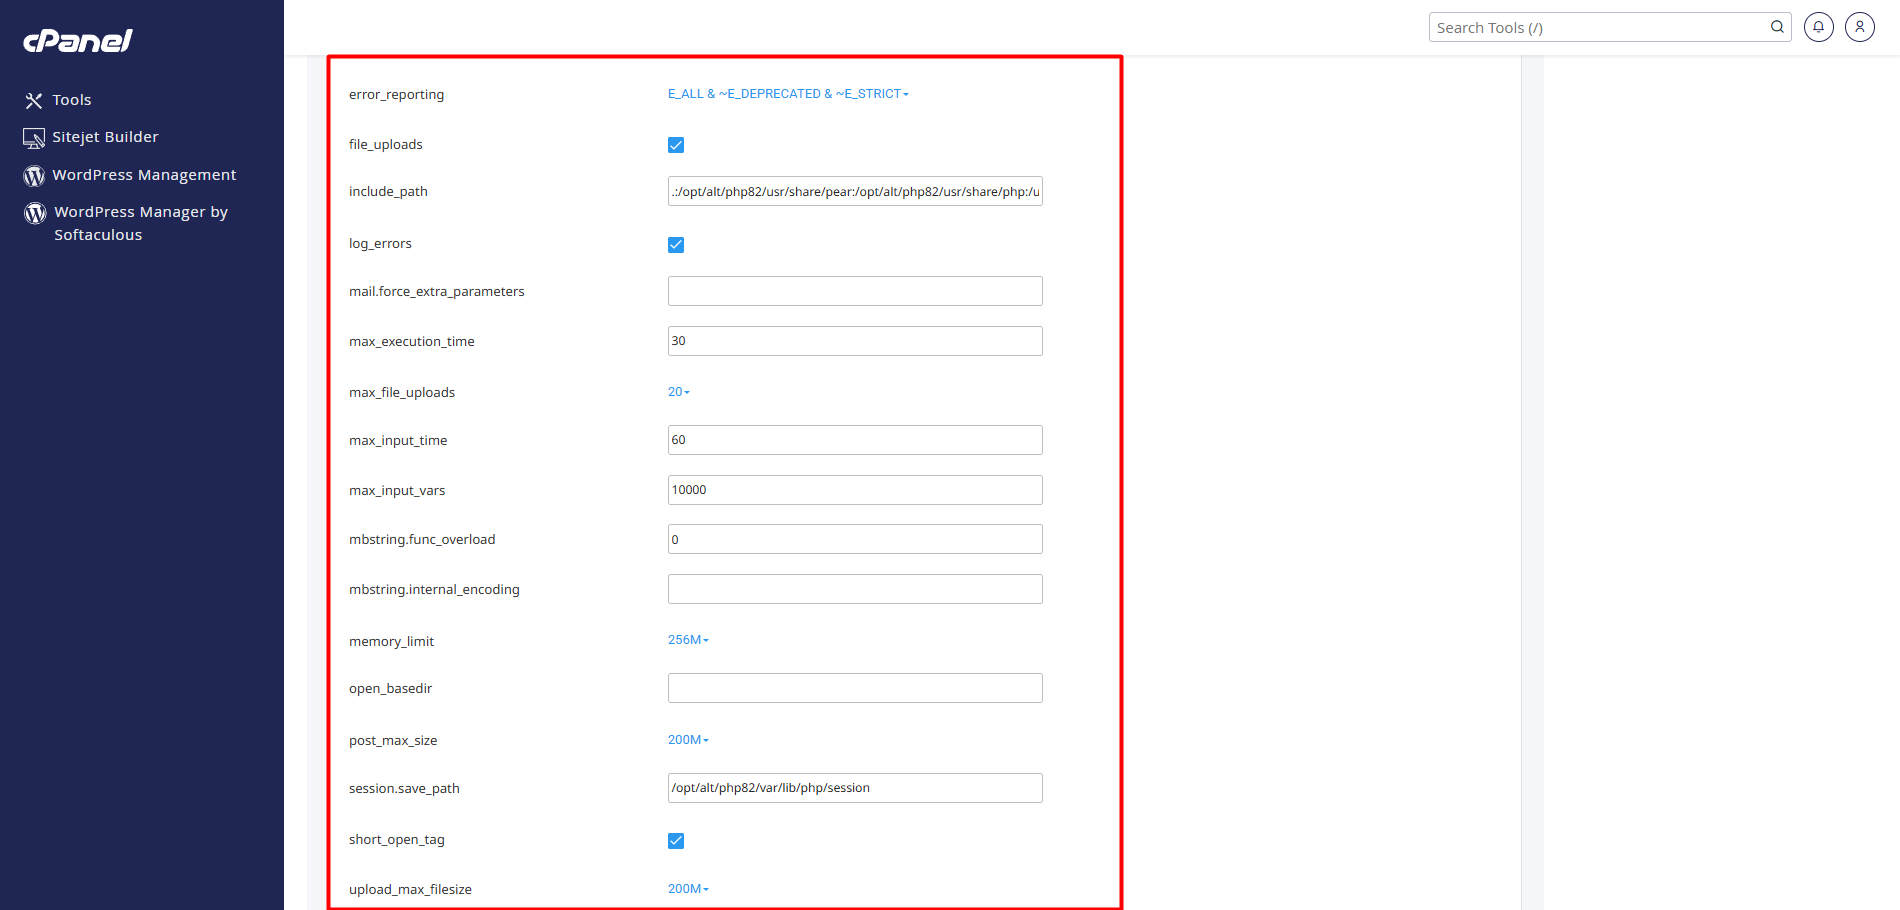Open the user account icon
Screen dimensions: 1900x910
click(x=1859, y=27)
